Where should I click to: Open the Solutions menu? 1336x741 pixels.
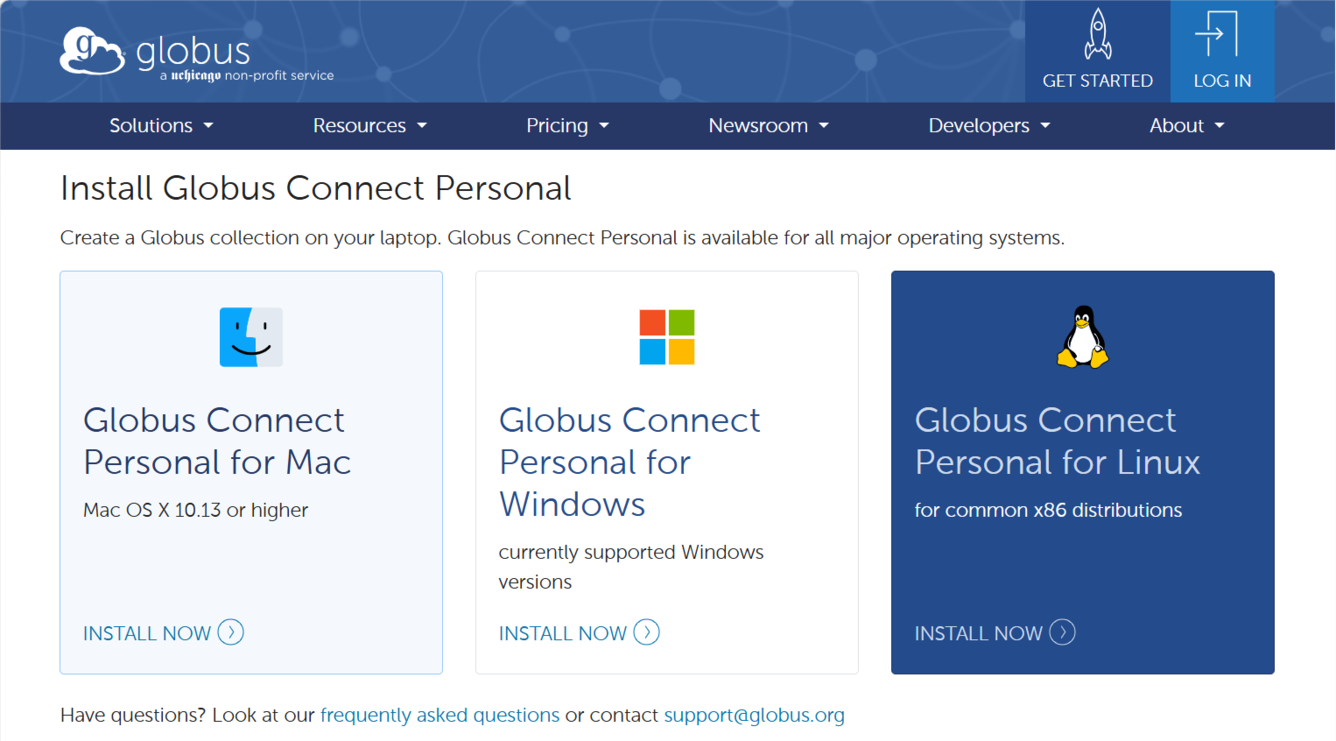[161, 126]
